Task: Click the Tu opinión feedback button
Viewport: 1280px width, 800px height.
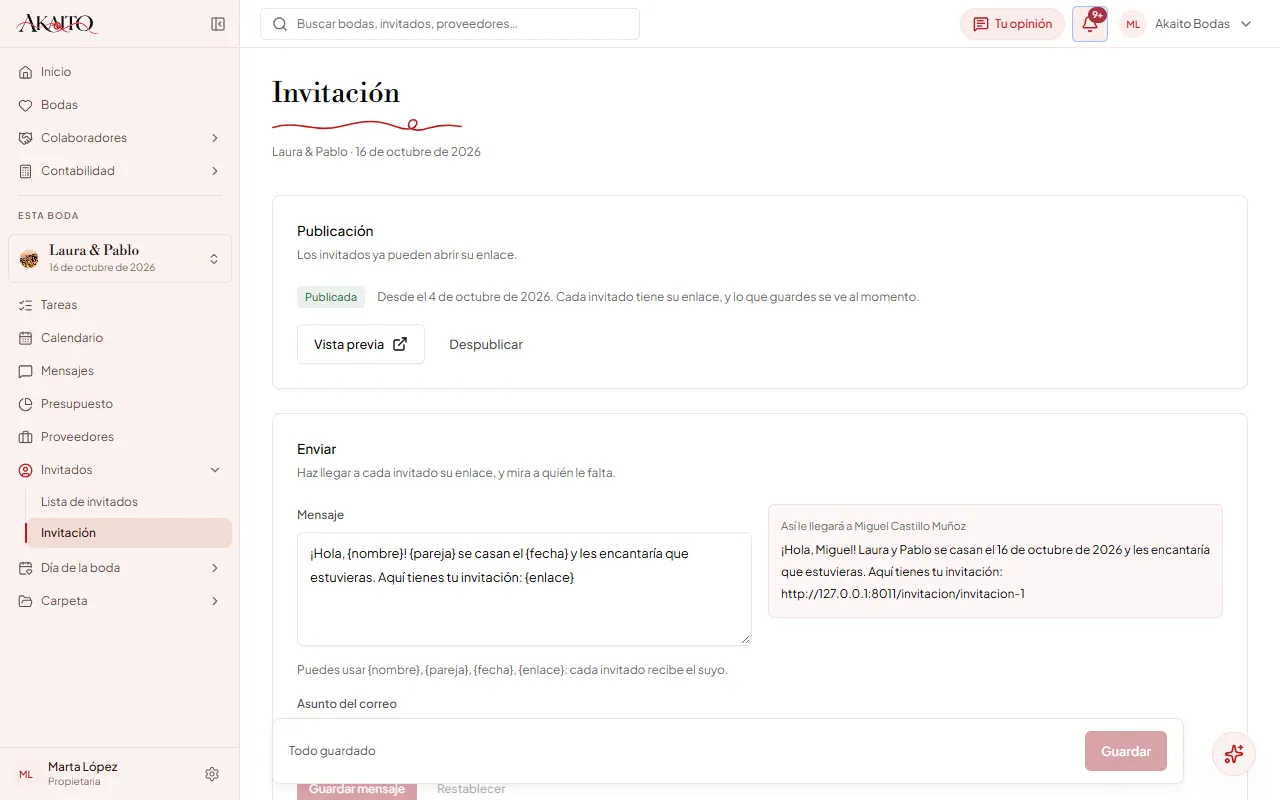Action: (1012, 24)
